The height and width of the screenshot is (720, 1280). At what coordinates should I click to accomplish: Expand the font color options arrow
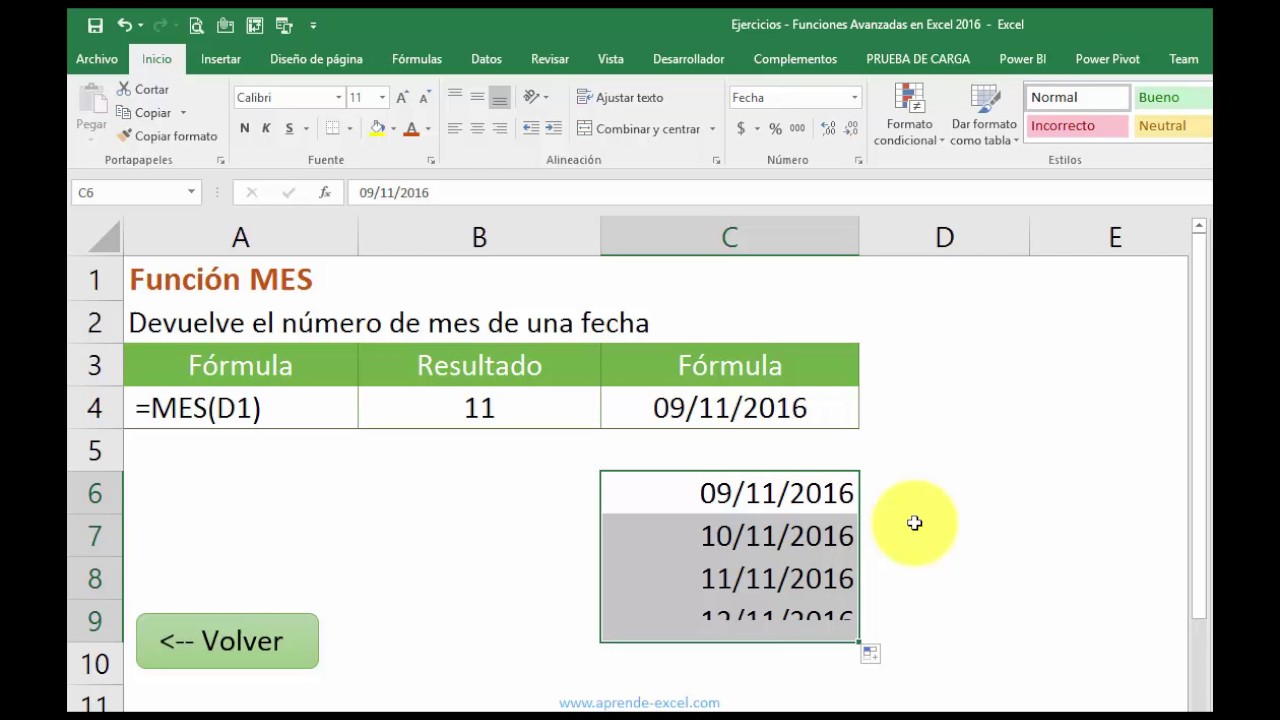(x=427, y=128)
